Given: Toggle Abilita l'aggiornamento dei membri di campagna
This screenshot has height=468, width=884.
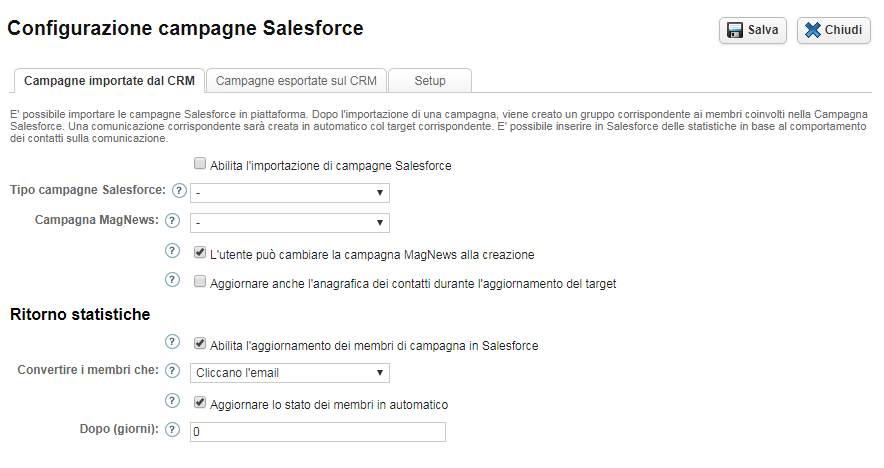Looking at the screenshot, I should [200, 343].
